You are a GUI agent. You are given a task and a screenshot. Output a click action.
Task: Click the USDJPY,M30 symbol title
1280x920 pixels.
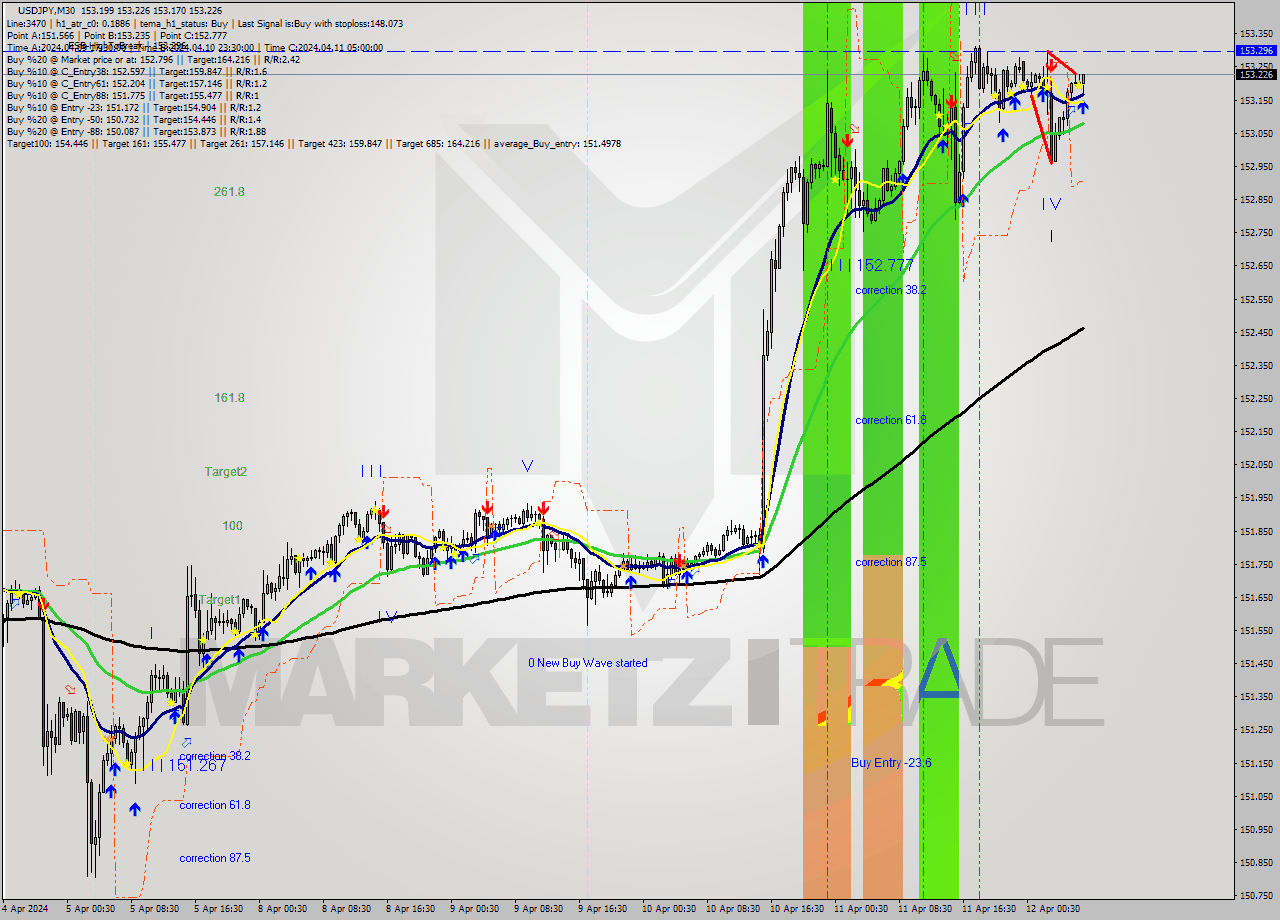(48, 10)
